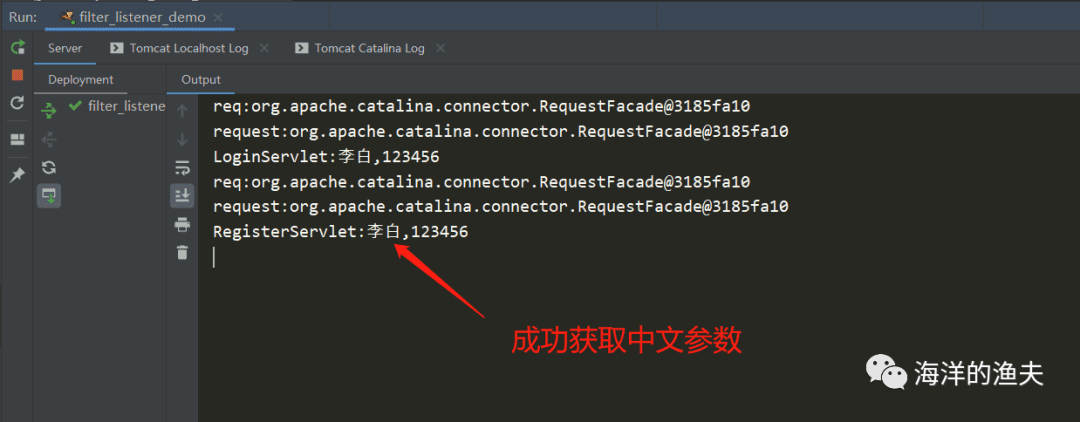Image resolution: width=1080 pixels, height=422 pixels.
Task: Clear all console output with trash icon
Action: pos(182,252)
